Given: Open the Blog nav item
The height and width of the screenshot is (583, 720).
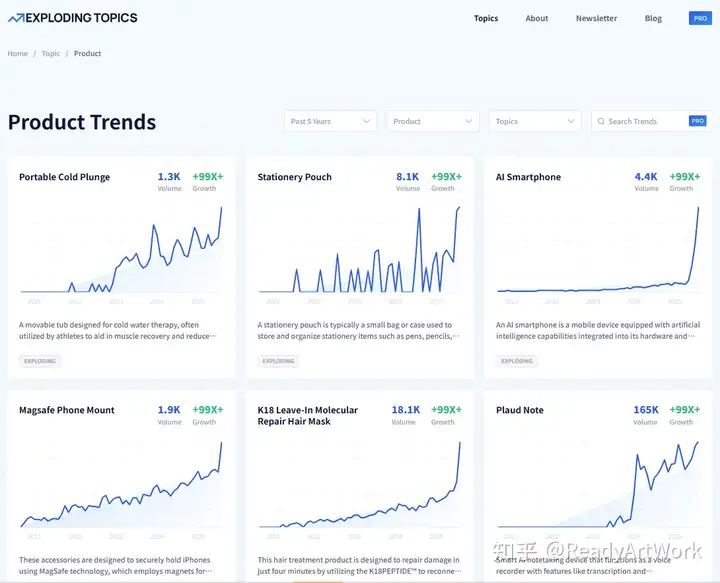Looking at the screenshot, I should [x=653, y=18].
